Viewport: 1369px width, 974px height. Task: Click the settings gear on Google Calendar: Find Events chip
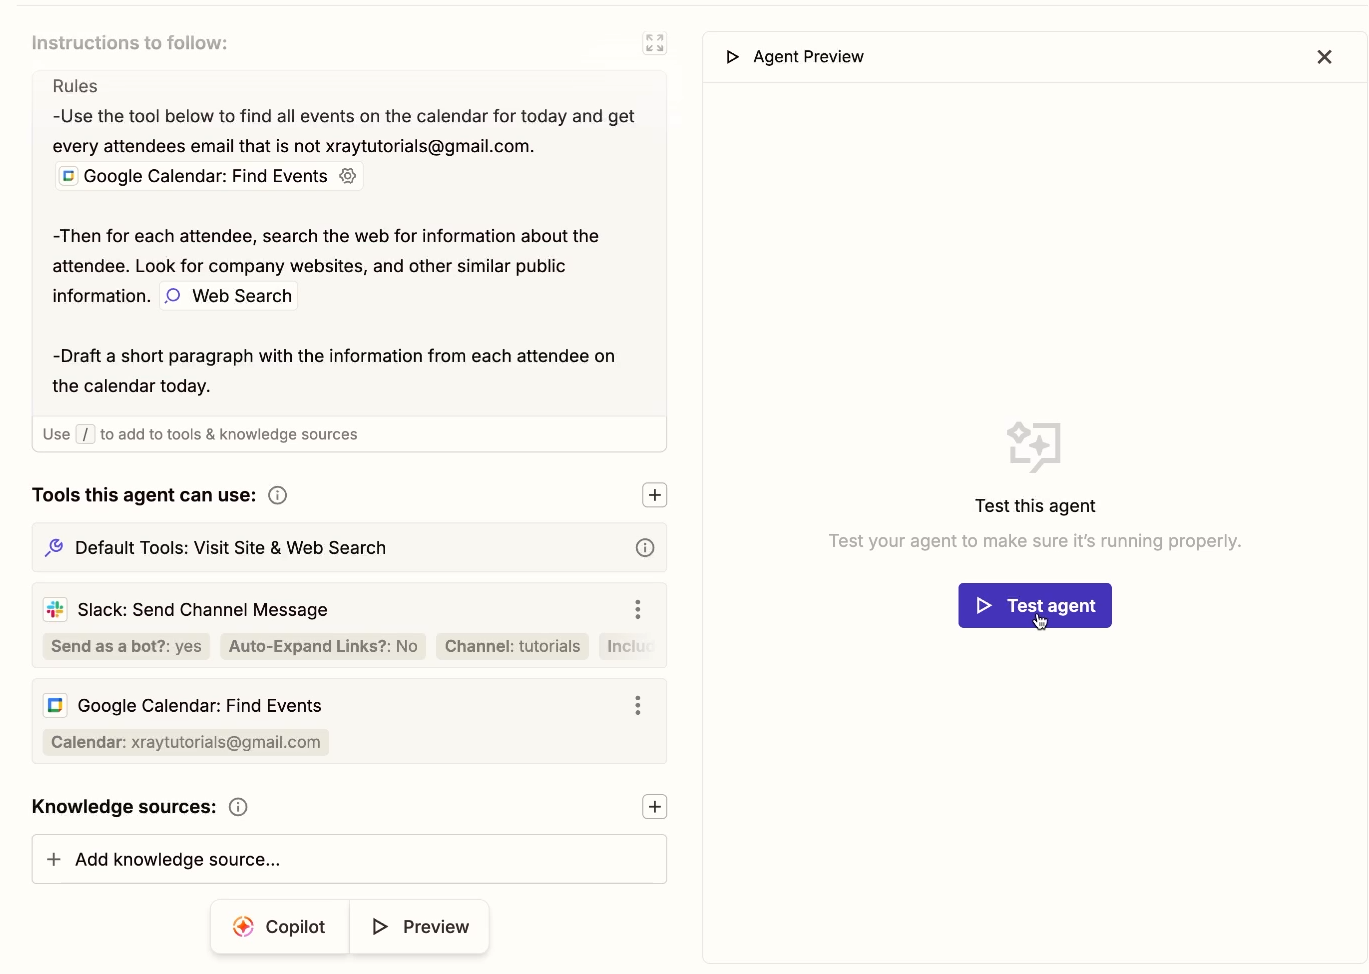coord(347,175)
